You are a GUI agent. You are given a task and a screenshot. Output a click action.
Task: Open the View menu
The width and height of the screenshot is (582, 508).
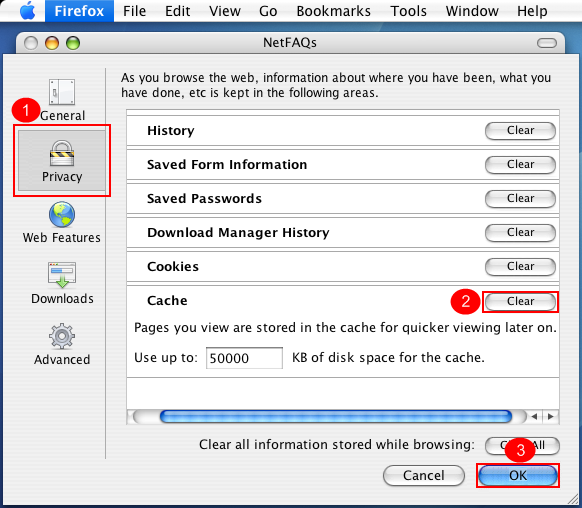tap(225, 11)
